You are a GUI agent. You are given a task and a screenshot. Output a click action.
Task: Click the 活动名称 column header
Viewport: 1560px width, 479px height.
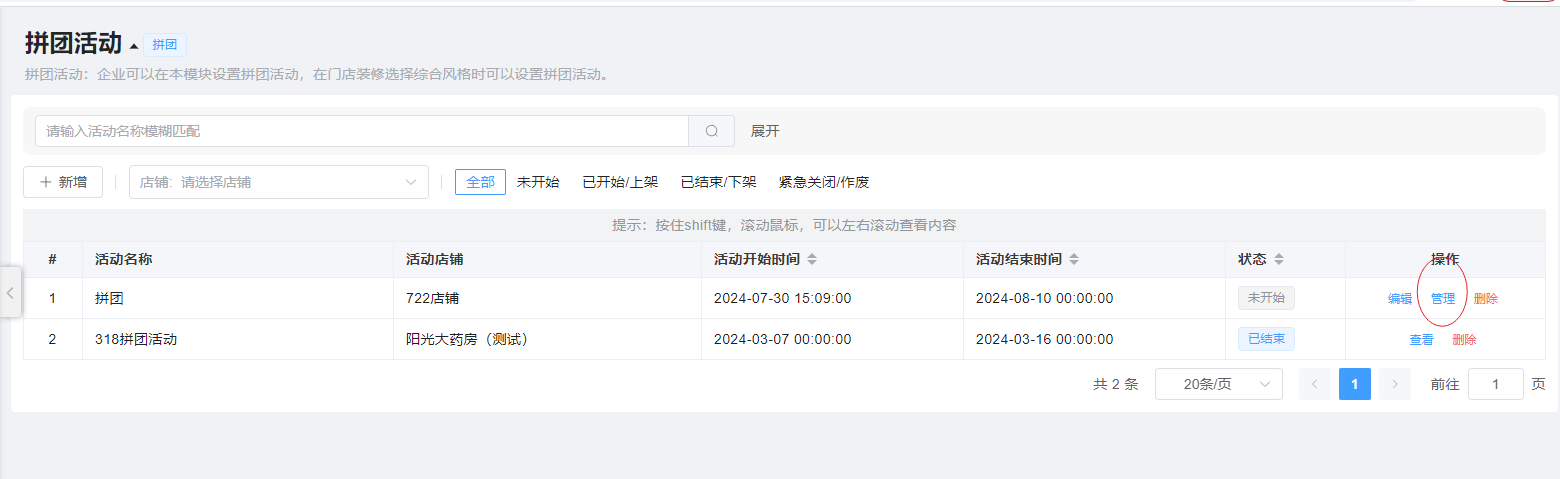click(x=123, y=259)
